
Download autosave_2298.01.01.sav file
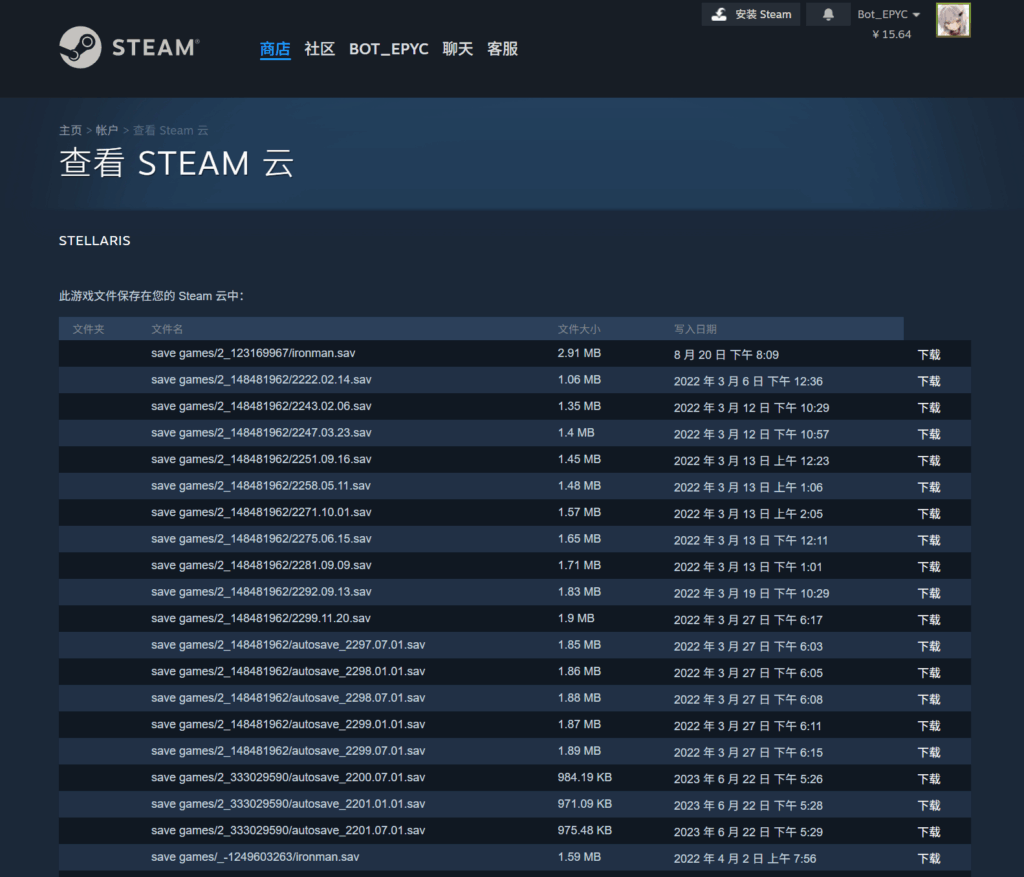tap(929, 673)
